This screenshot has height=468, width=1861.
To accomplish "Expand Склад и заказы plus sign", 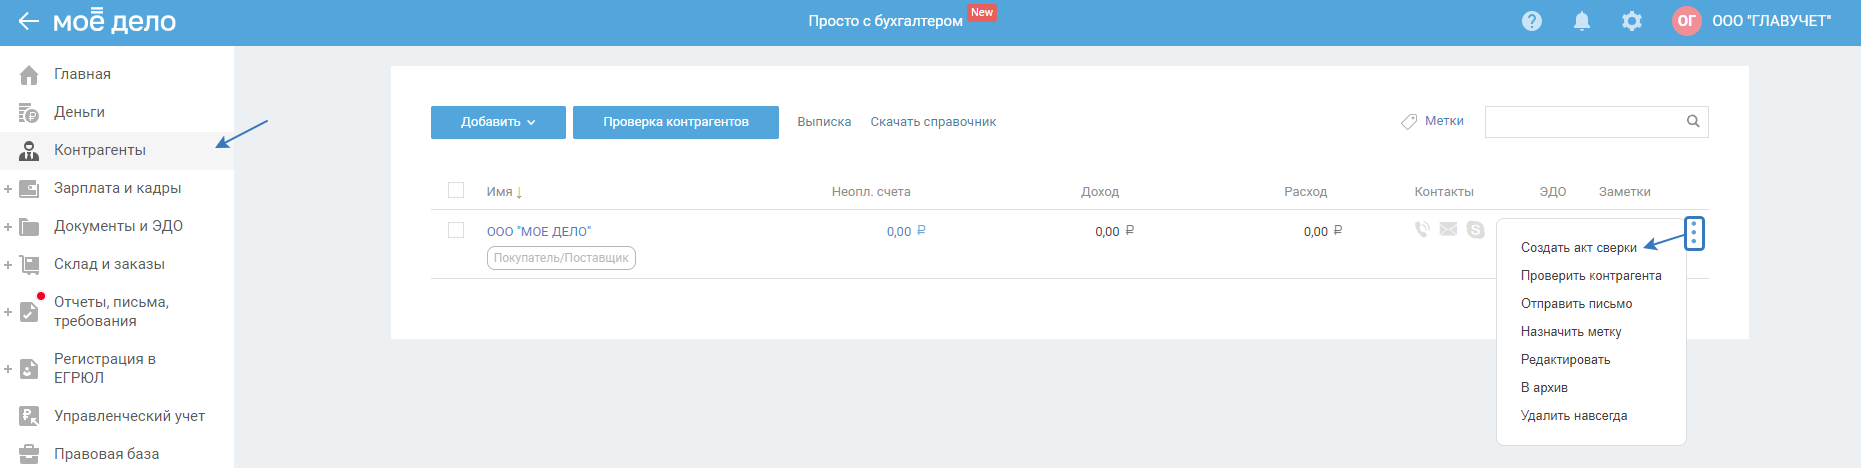I will click(x=8, y=264).
